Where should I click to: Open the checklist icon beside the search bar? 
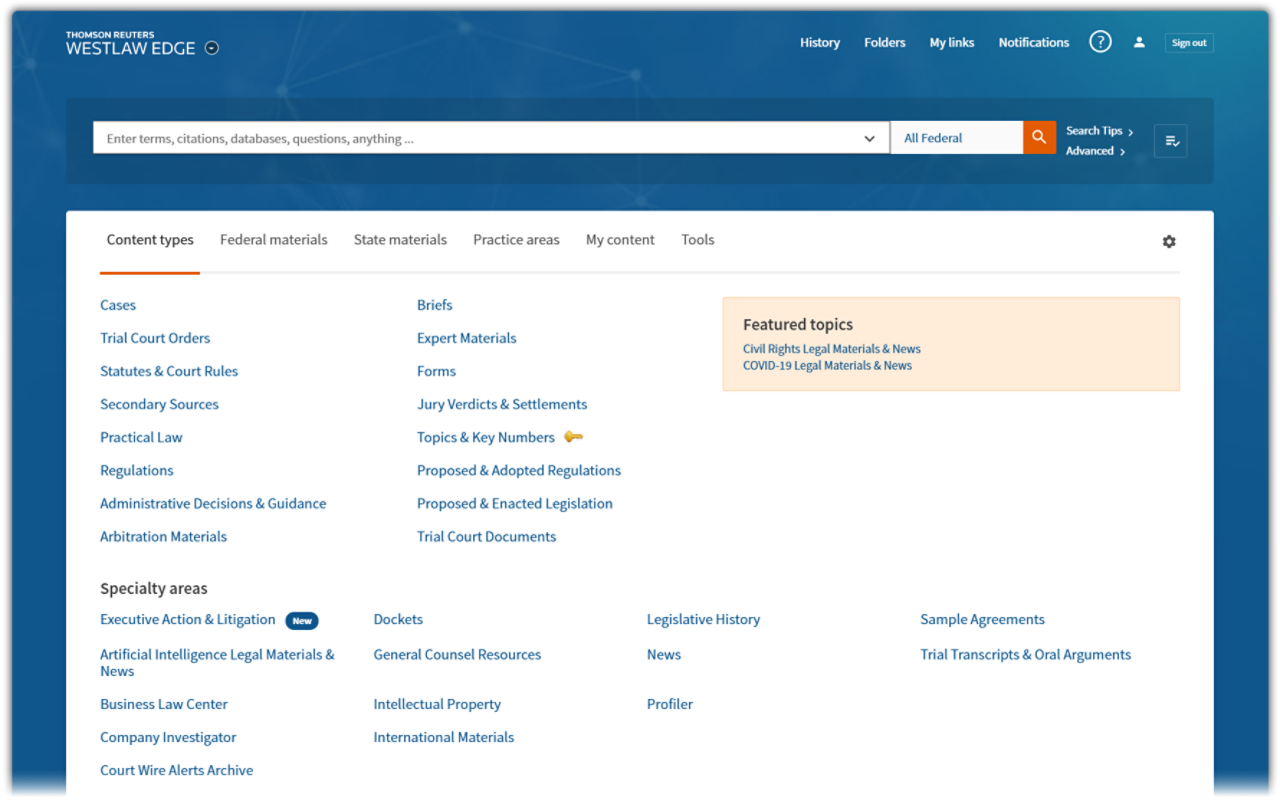pyautogui.click(x=1170, y=140)
